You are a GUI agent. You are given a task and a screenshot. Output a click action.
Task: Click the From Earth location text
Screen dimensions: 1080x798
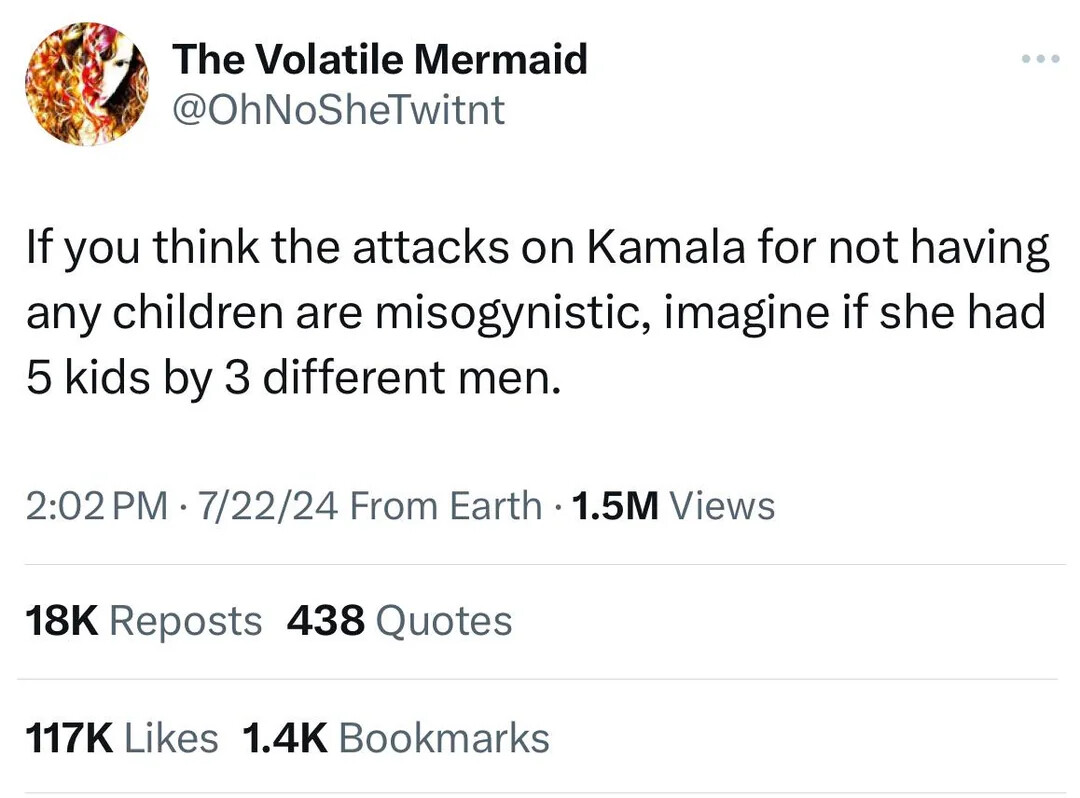[x=446, y=506]
